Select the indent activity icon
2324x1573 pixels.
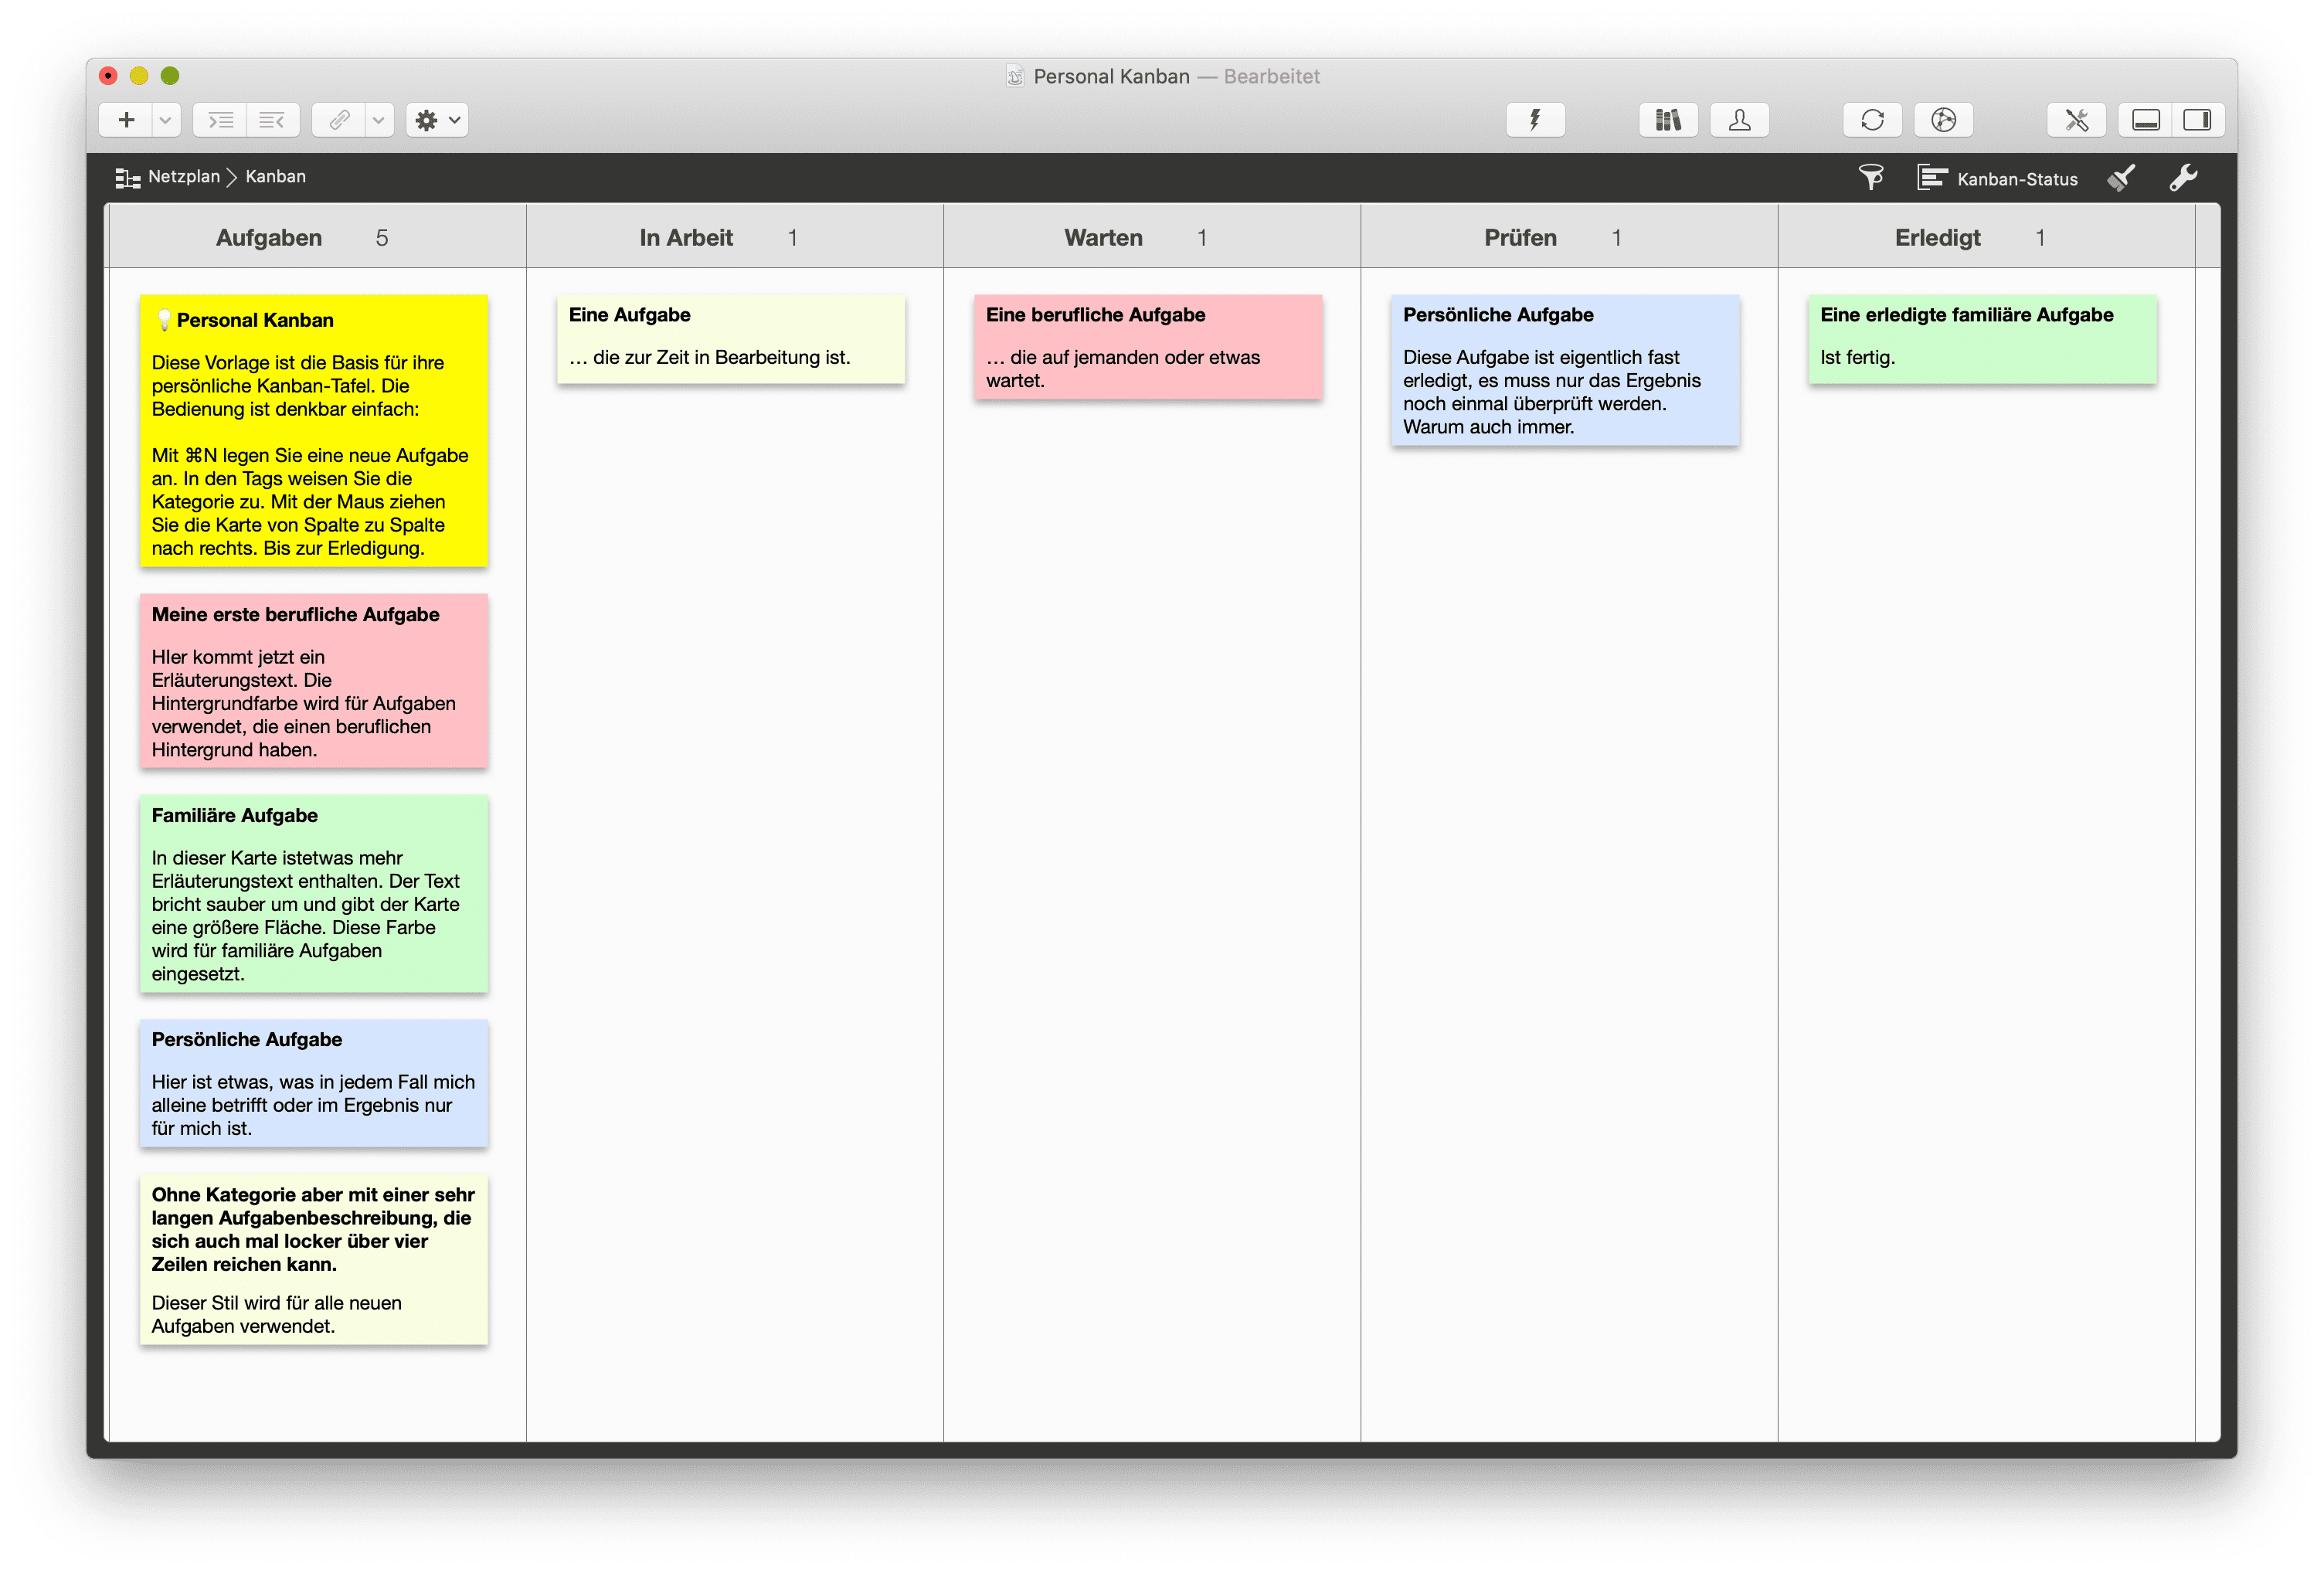tap(221, 119)
